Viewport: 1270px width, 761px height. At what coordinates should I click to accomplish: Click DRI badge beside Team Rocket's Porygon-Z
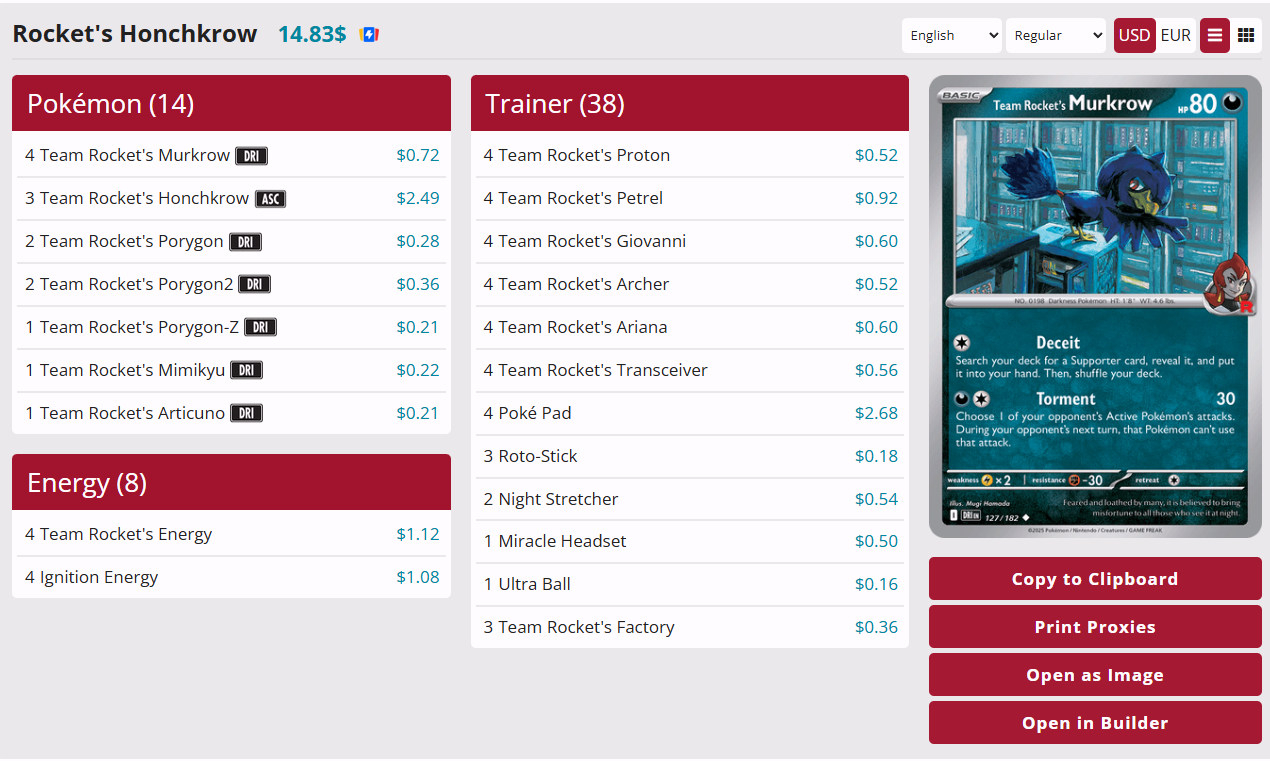click(260, 328)
